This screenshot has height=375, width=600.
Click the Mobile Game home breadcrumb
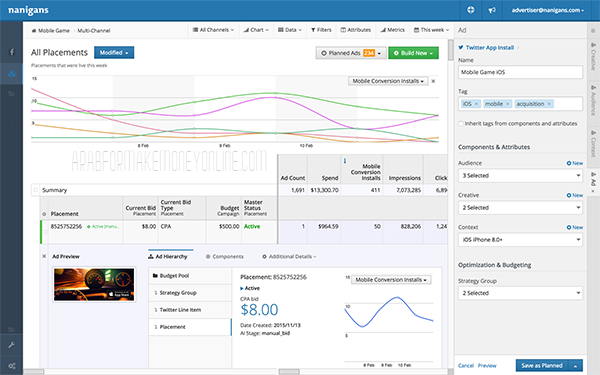51,31
